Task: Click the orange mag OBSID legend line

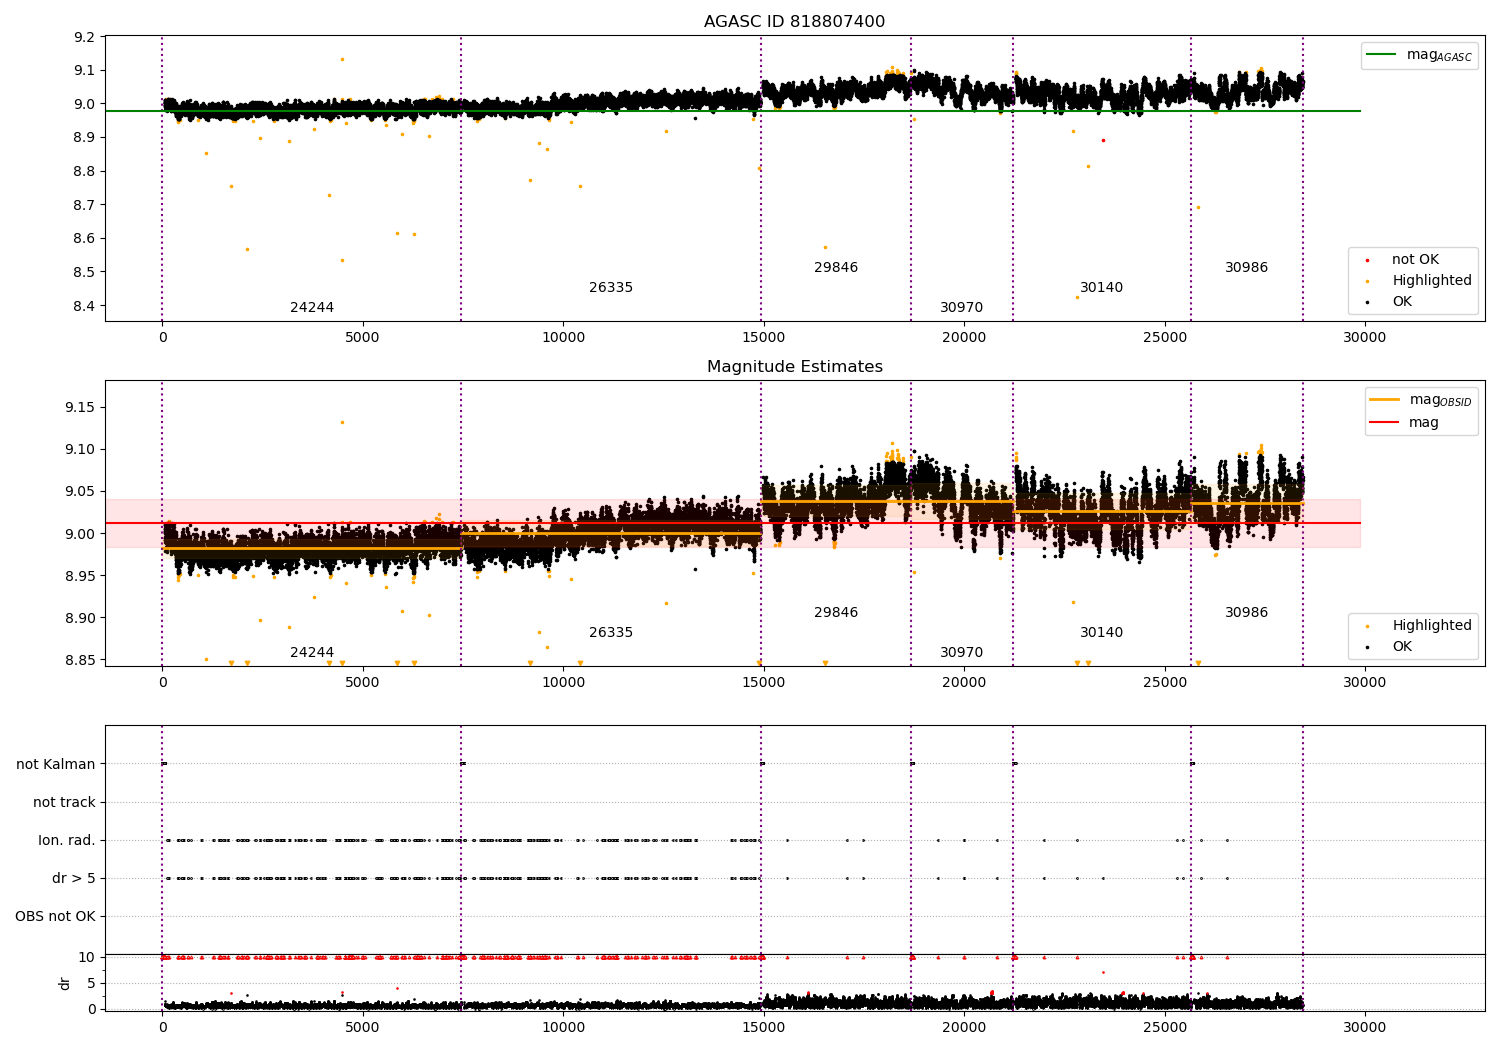Action: 1385,400
